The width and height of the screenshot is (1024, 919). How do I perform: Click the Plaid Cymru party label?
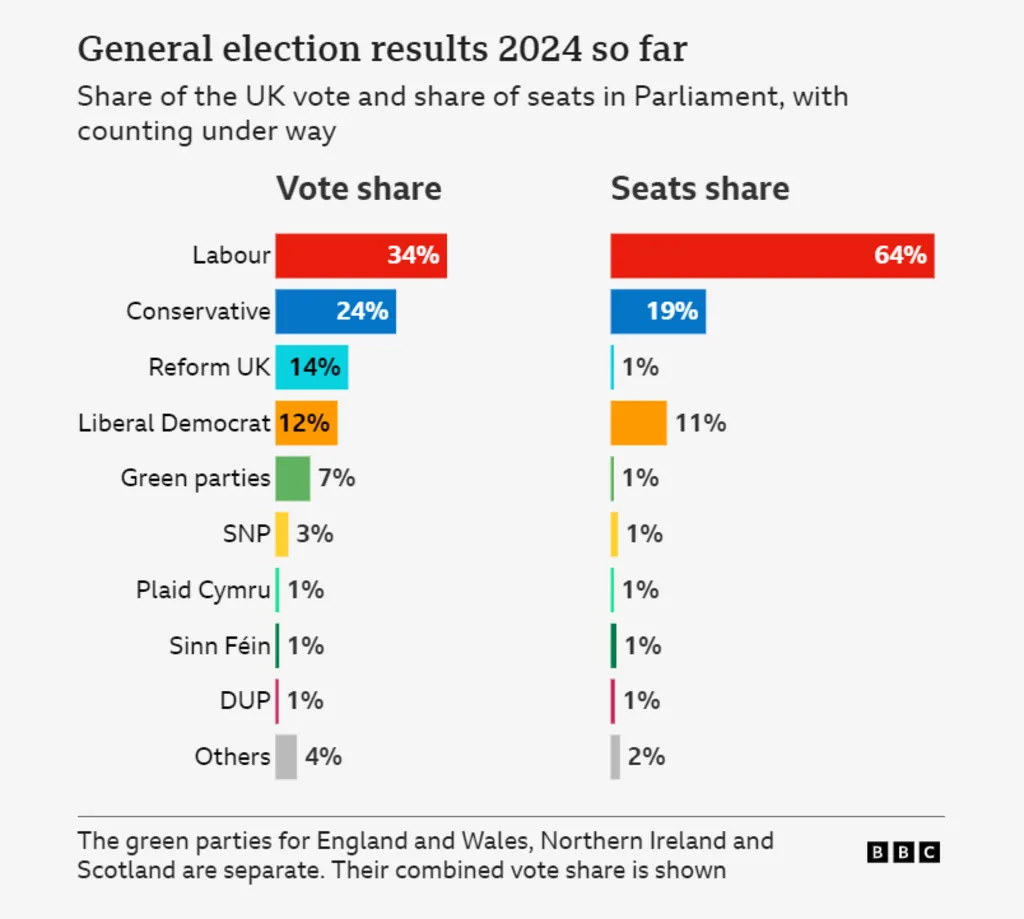pyautogui.click(x=203, y=590)
